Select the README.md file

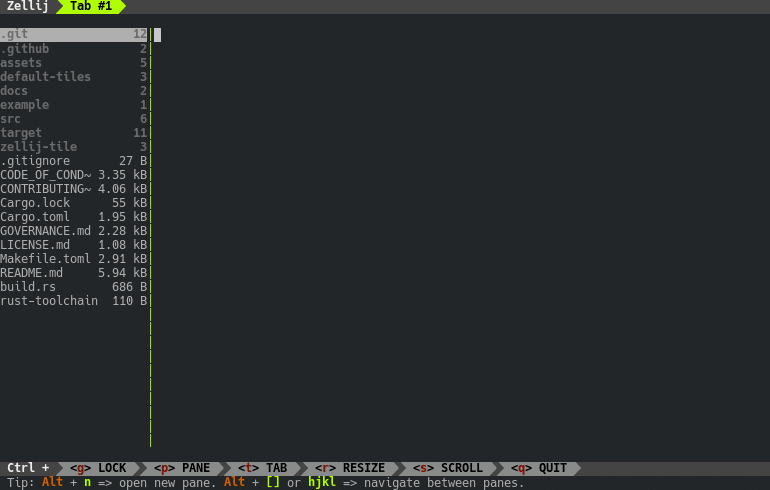coord(74,272)
